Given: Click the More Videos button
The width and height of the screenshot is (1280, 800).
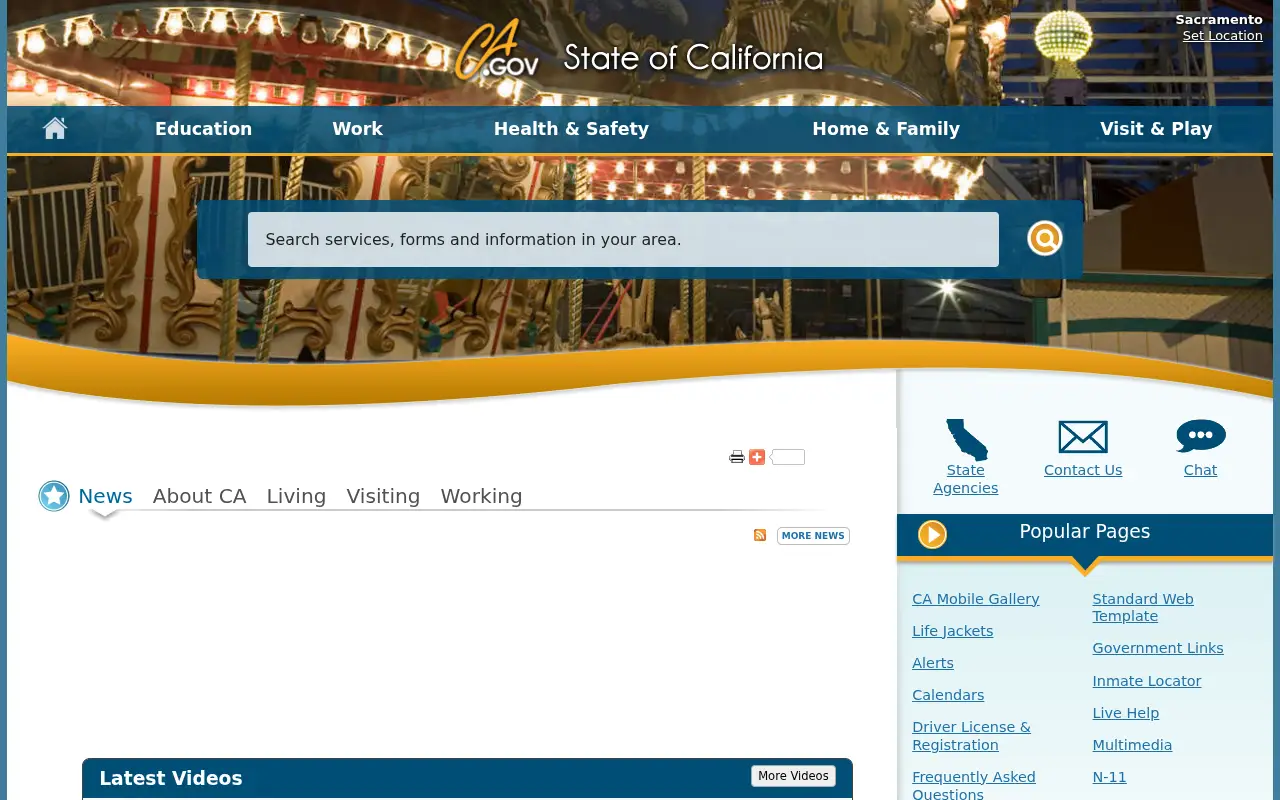Looking at the screenshot, I should pyautogui.click(x=793, y=776).
